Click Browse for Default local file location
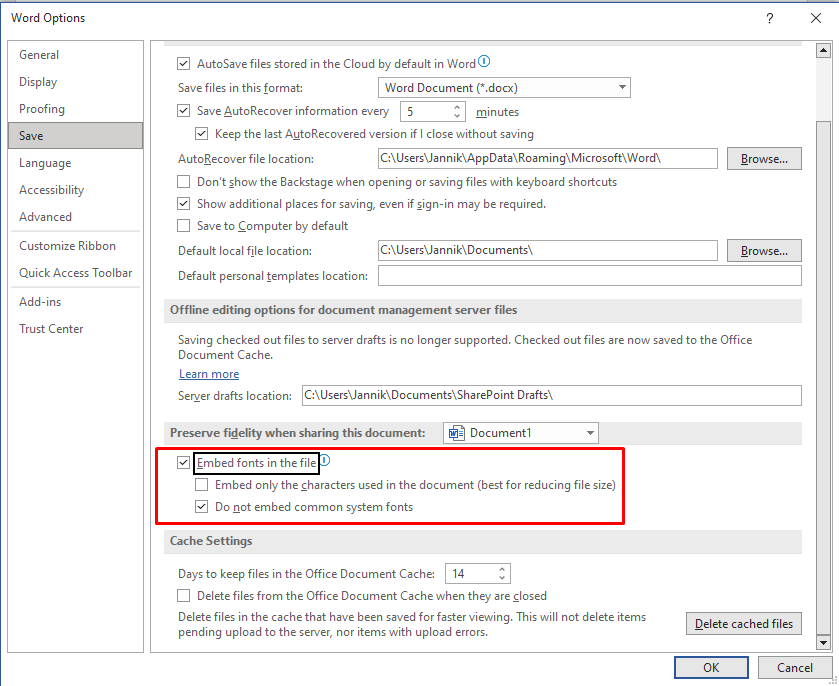Viewport: 839px width, 686px height. coord(764,250)
